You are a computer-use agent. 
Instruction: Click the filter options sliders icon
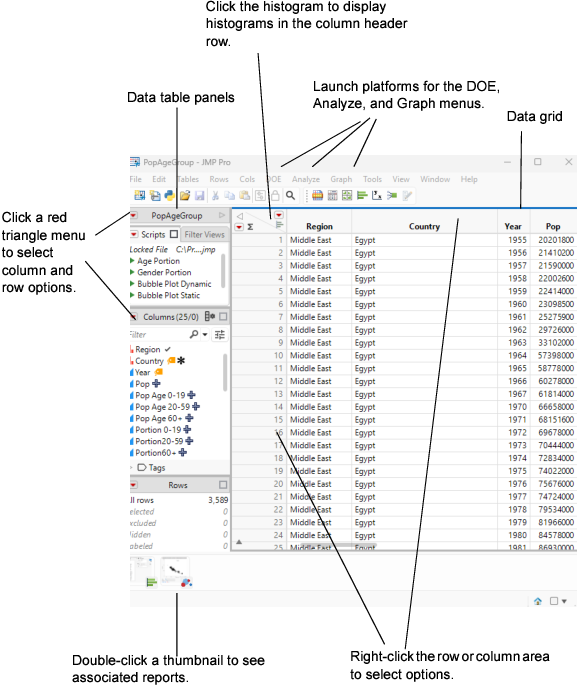point(220,335)
